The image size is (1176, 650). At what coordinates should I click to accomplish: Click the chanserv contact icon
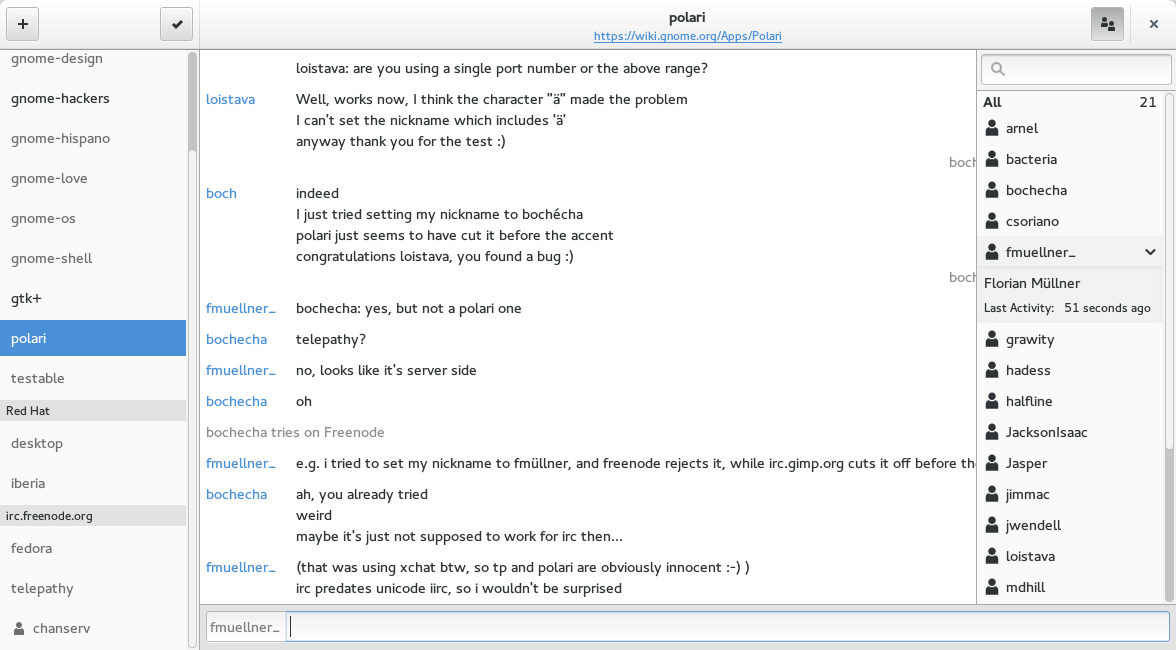coord(20,628)
